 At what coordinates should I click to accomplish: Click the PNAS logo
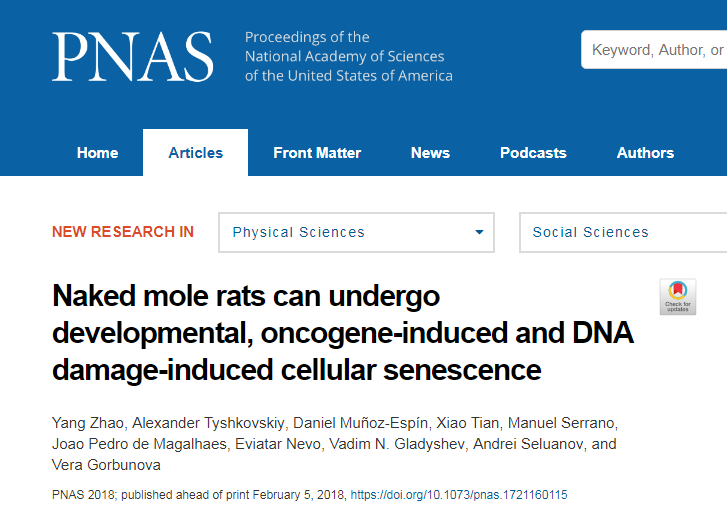tap(133, 57)
